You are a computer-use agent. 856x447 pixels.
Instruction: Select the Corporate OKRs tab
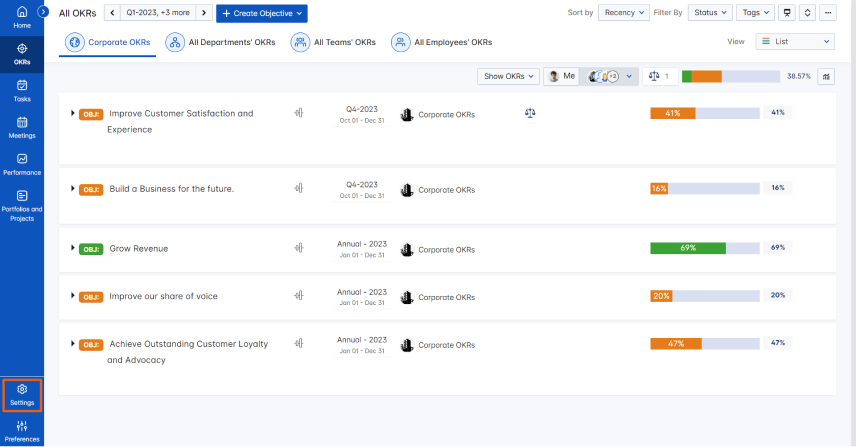tap(108, 42)
